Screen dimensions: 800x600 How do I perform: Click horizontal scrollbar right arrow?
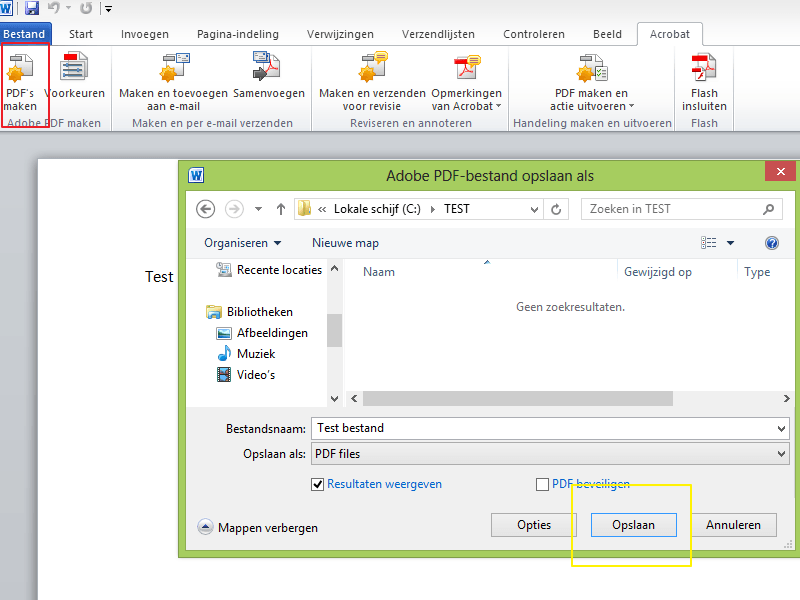point(786,398)
